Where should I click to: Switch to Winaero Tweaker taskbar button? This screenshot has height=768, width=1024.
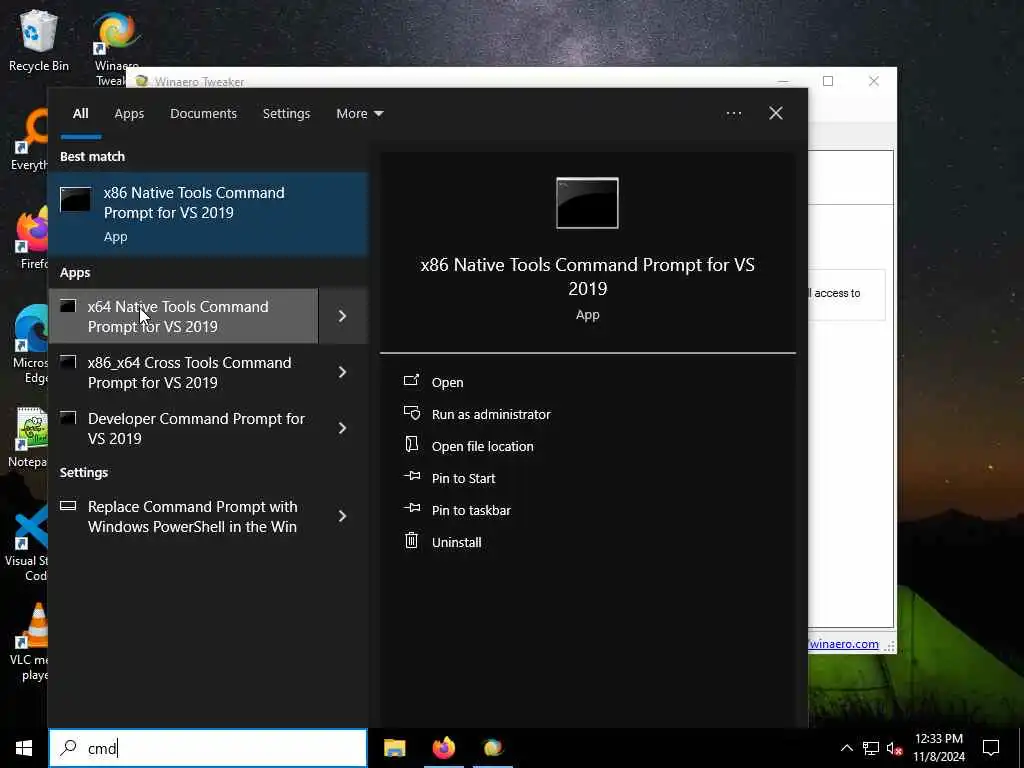[x=493, y=748]
